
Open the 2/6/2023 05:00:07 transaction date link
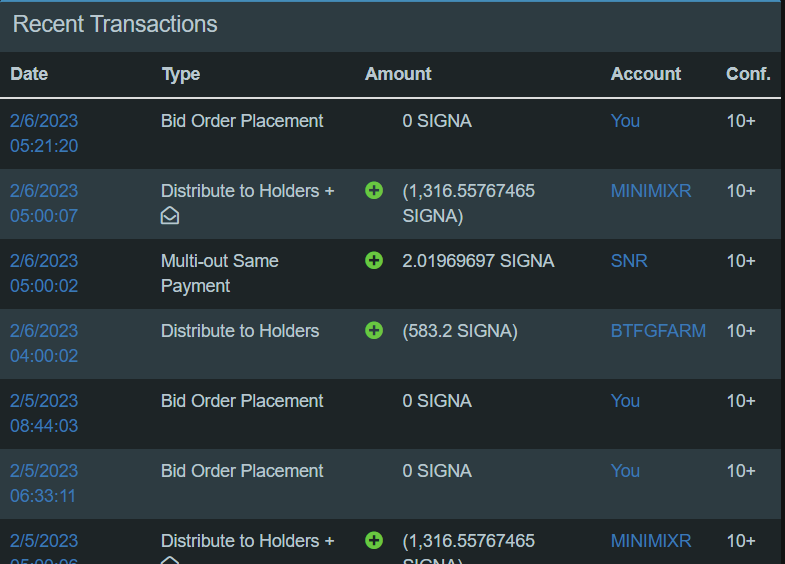click(x=44, y=204)
